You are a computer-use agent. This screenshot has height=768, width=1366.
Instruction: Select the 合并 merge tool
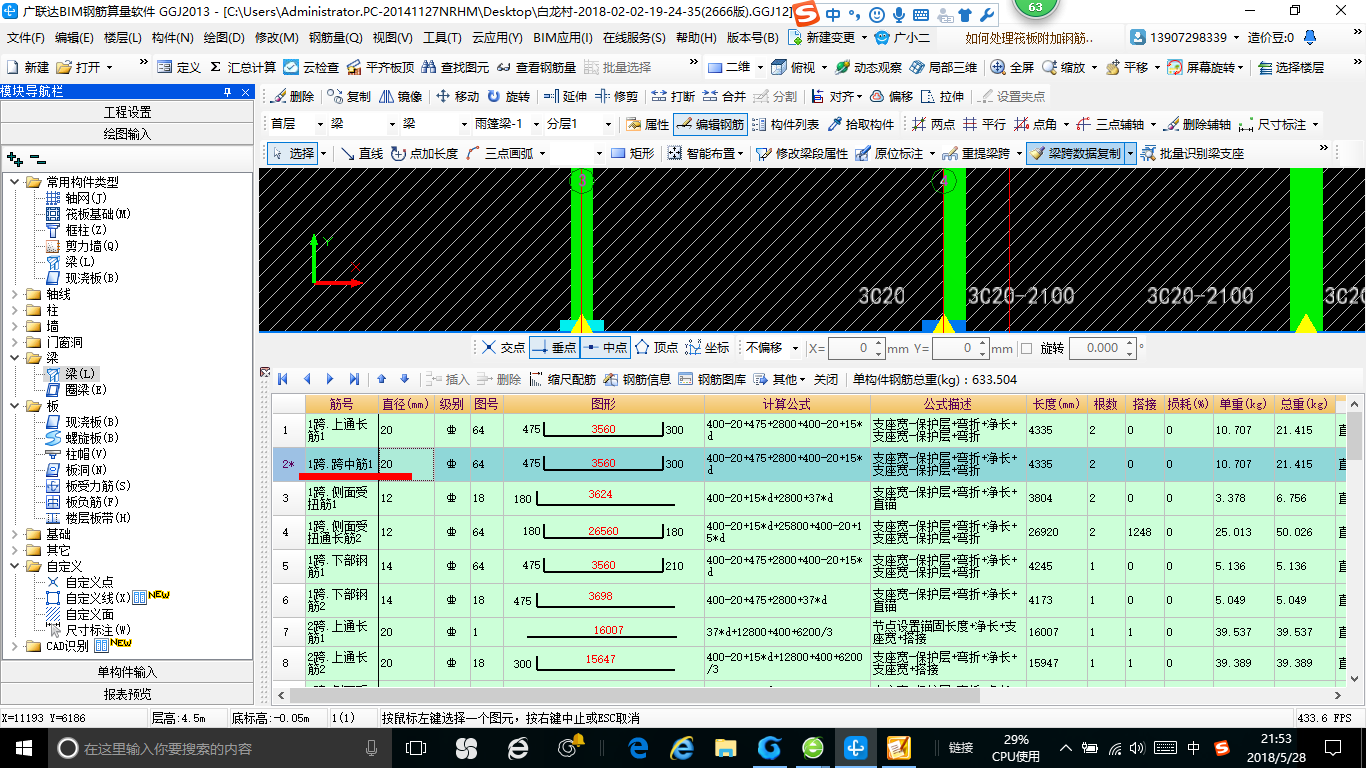click(x=724, y=97)
